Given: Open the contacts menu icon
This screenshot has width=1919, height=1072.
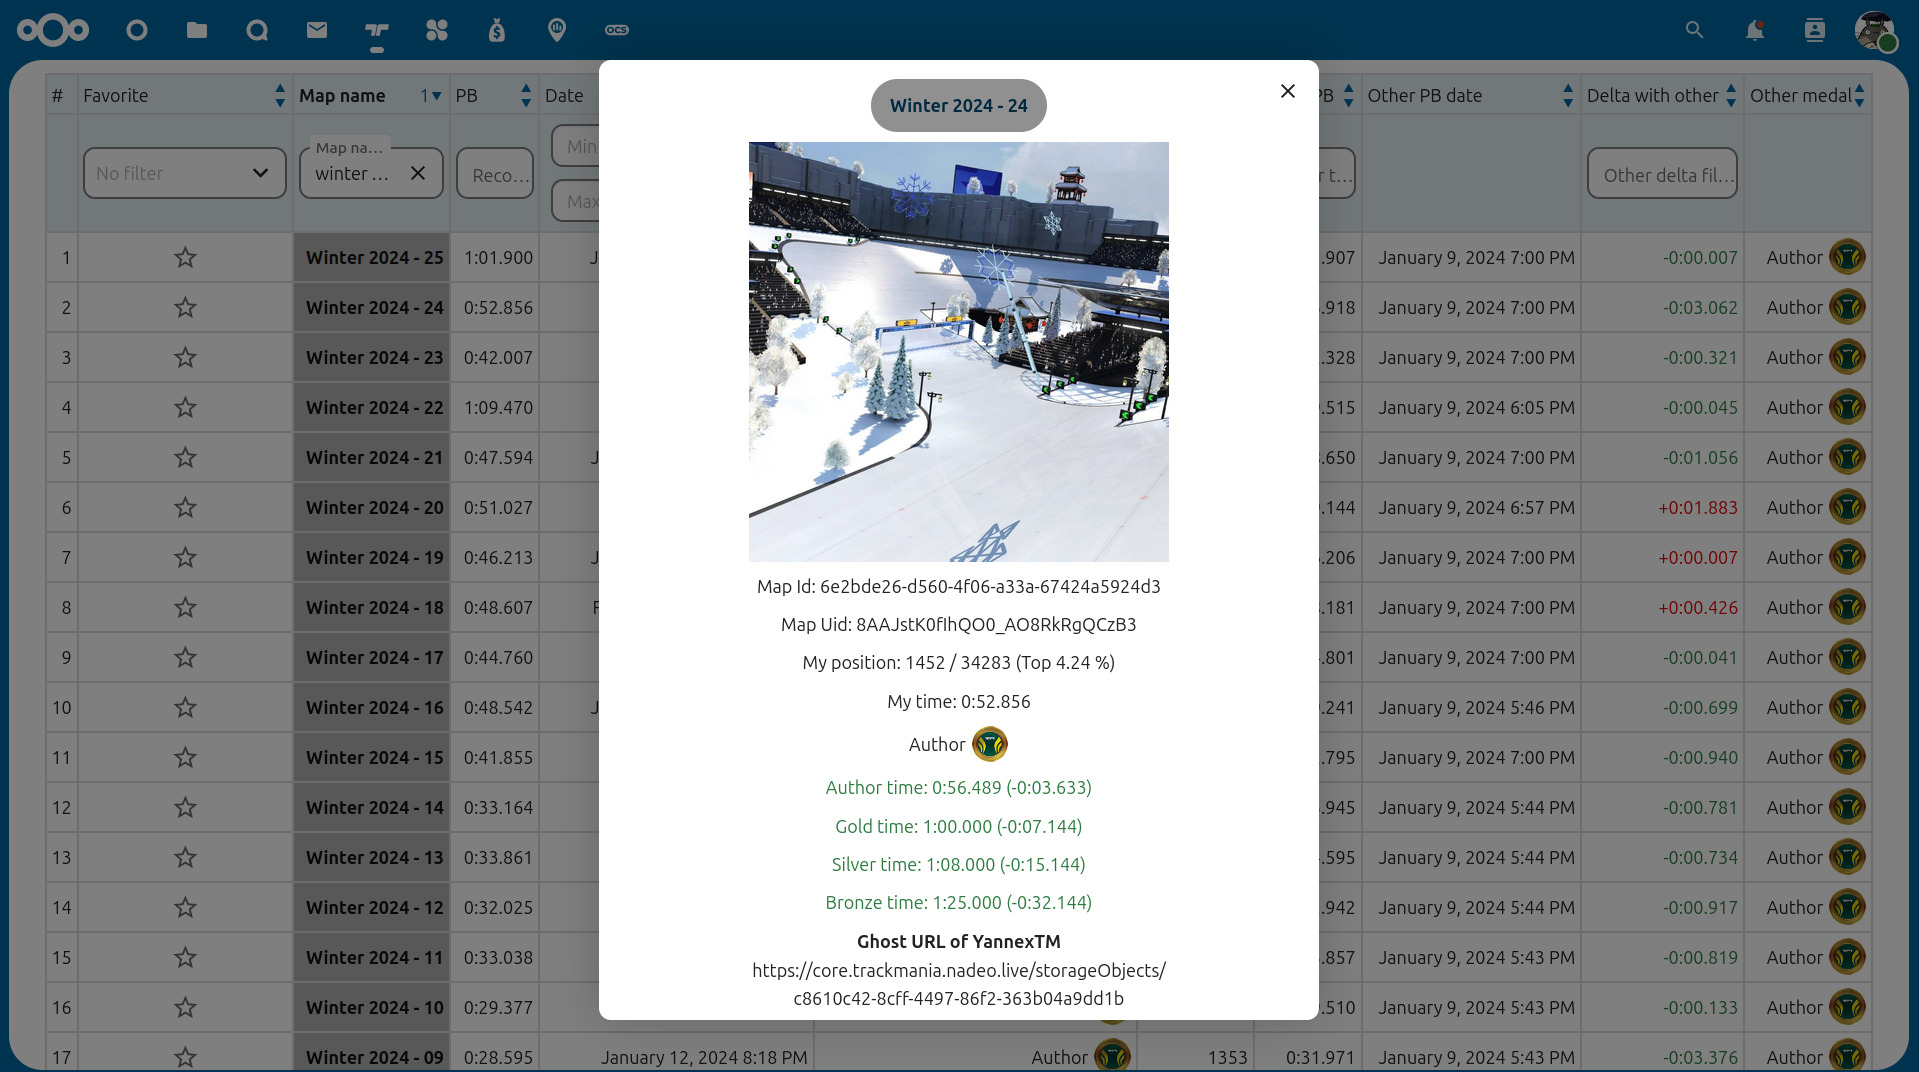Looking at the screenshot, I should coord(1814,30).
